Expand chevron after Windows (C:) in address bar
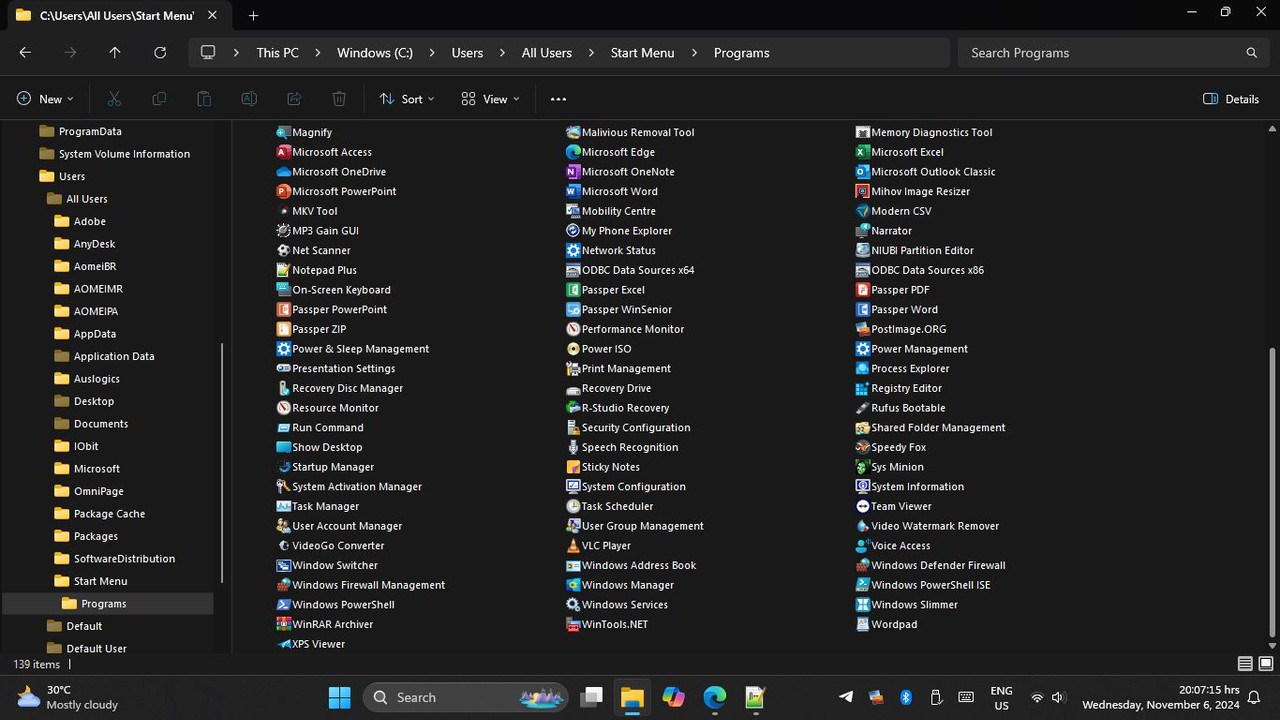This screenshot has height=720, width=1280. (432, 53)
